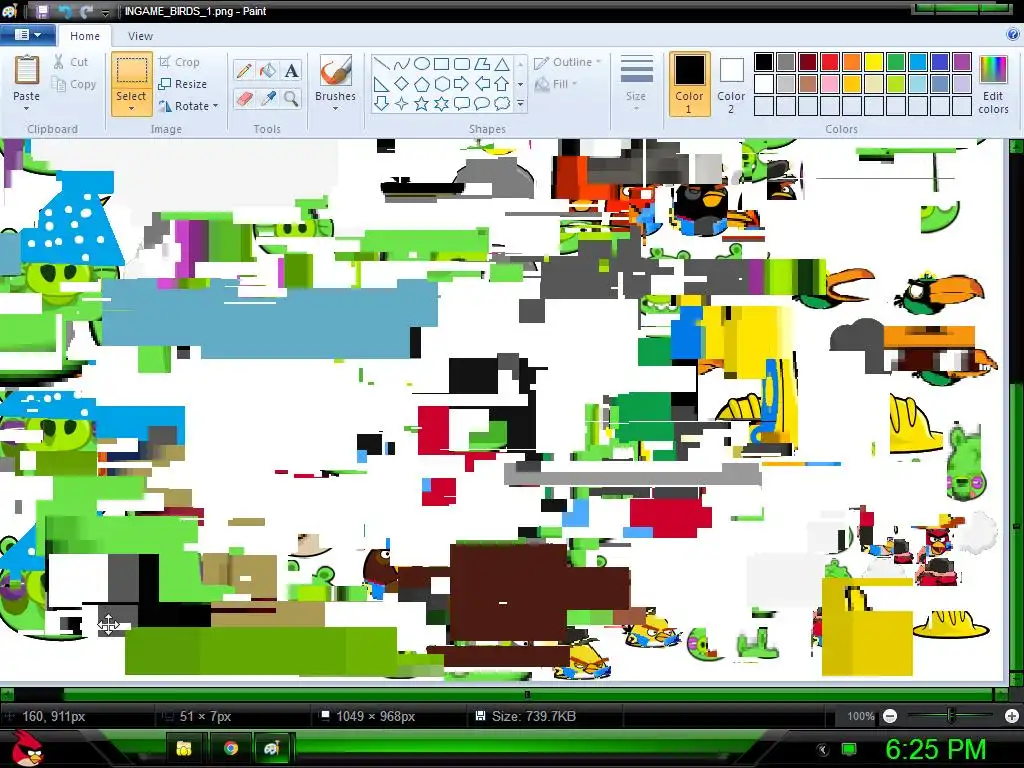
Task: Select the Color picker eyedropper tool
Action: 267,99
